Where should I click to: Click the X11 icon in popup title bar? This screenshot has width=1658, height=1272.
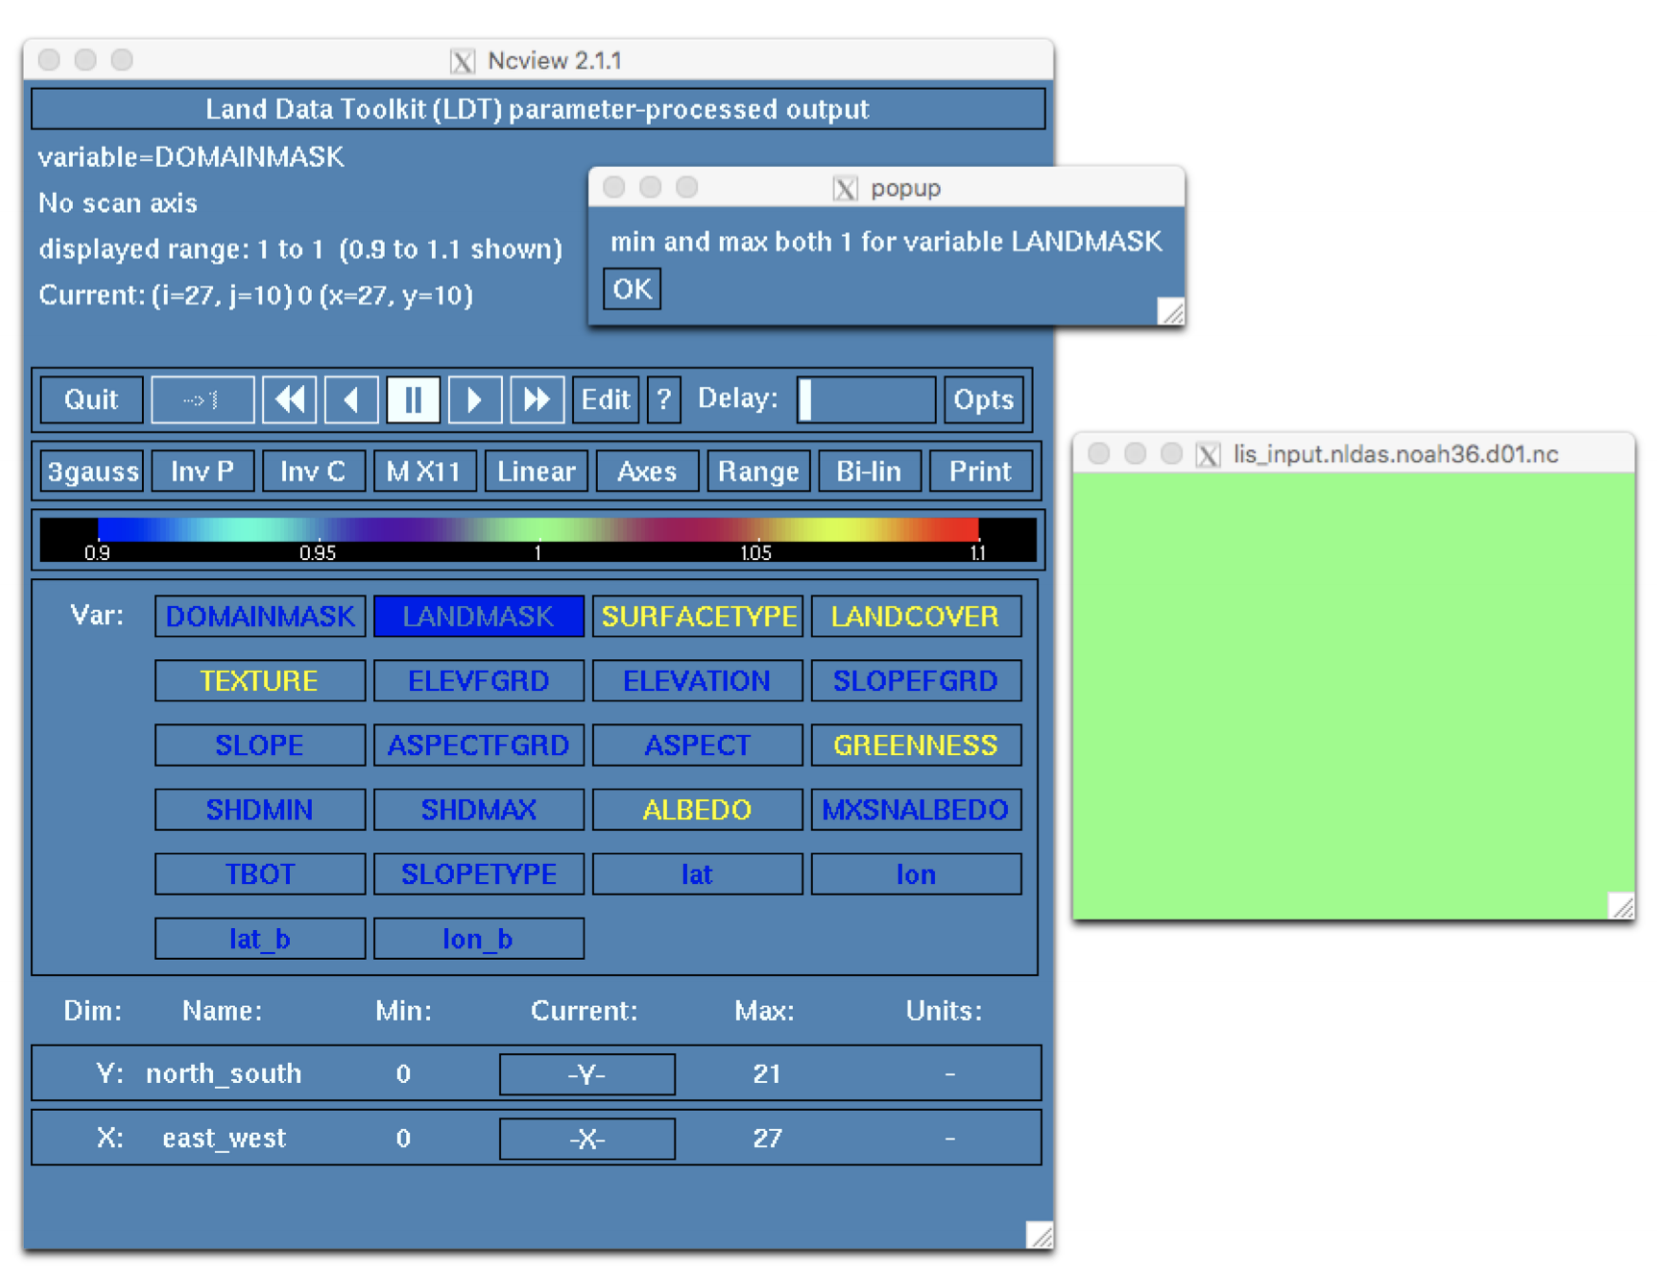pos(845,188)
